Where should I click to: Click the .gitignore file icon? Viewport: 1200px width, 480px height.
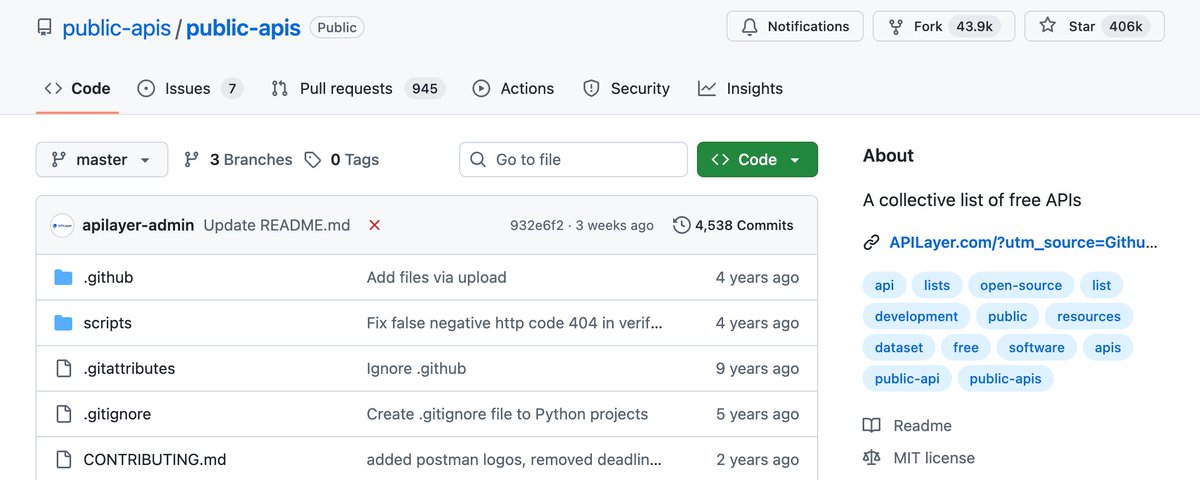[64, 414]
